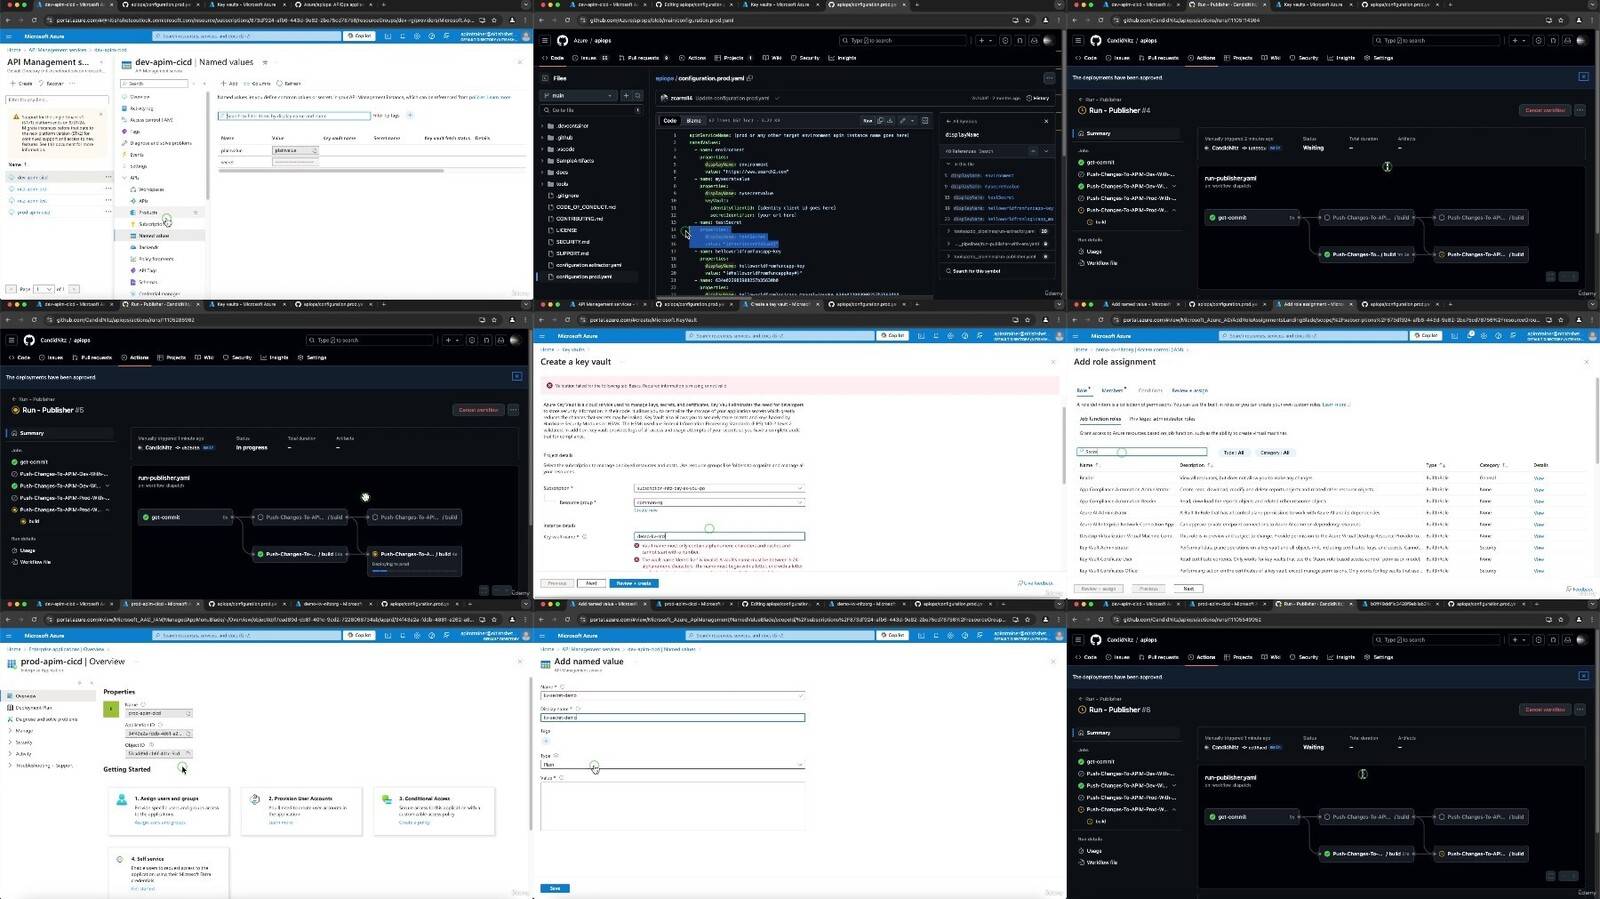Close the Create a key vault blade
Screen dimensions: 1600x899
(x=1052, y=362)
